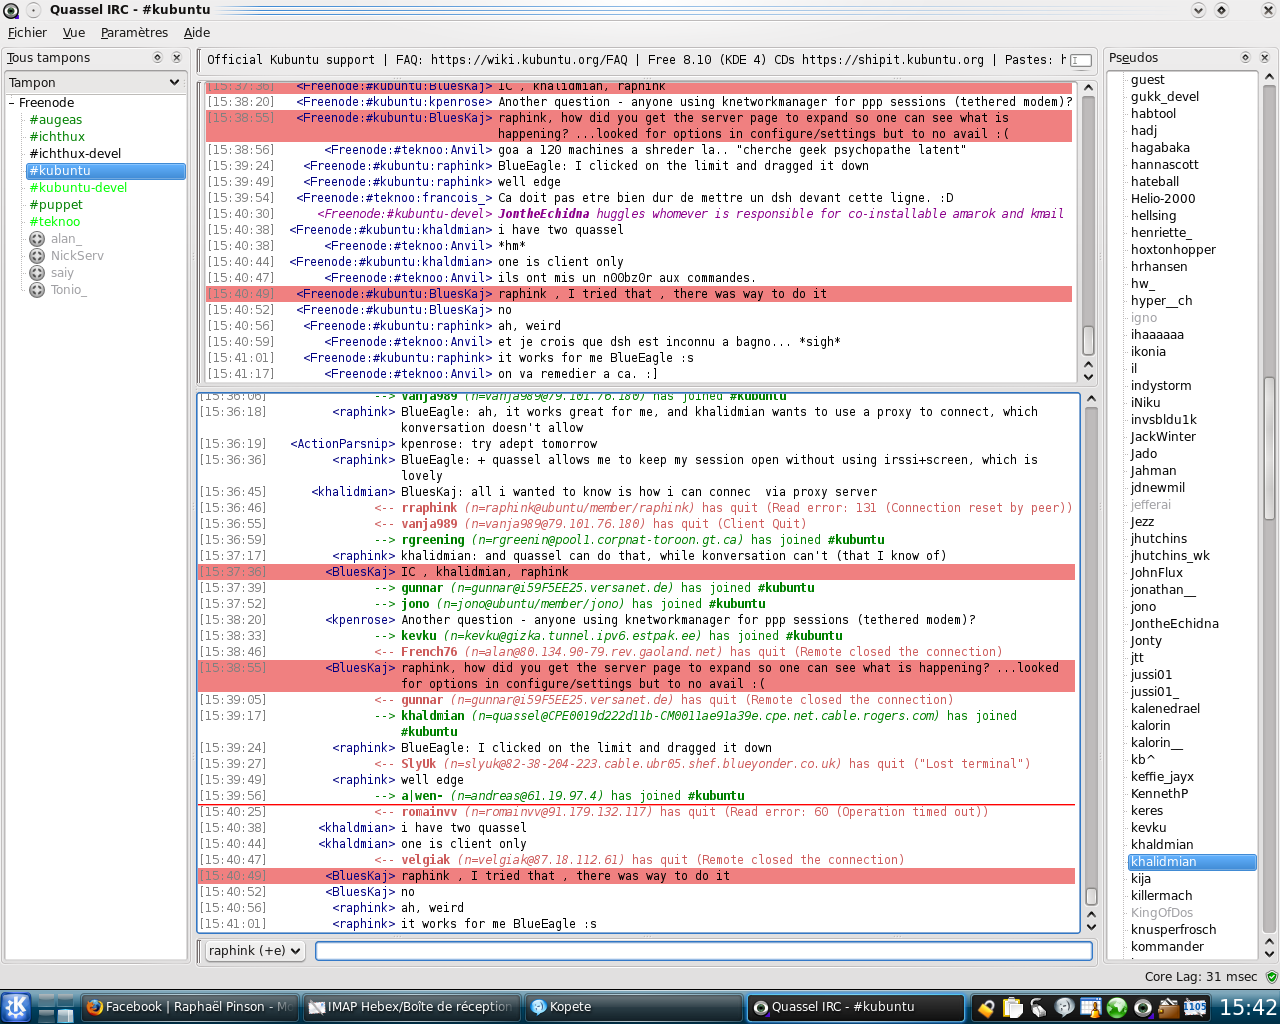The width and height of the screenshot is (1280, 1024).
Task: Open the saiy query buffer
Action: click(x=62, y=273)
